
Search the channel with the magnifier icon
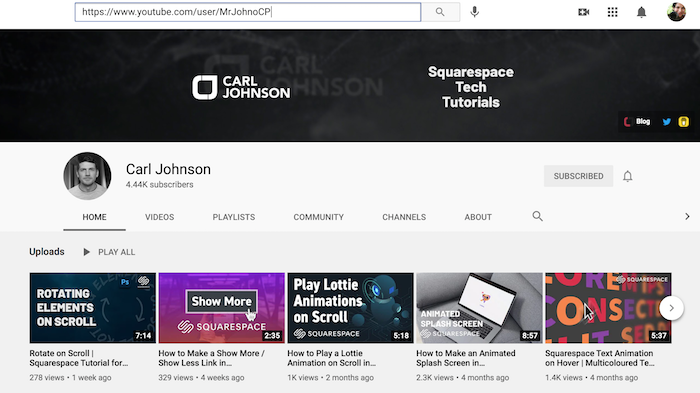[x=538, y=217]
